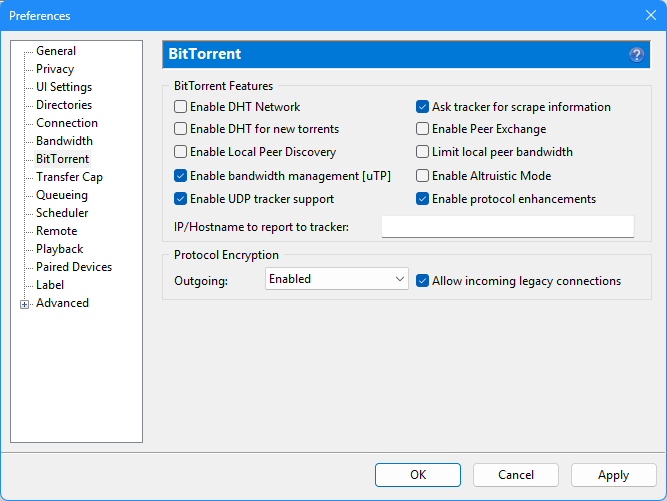The image size is (667, 501).
Task: Close the Preferences dialog
Action: click(x=650, y=15)
